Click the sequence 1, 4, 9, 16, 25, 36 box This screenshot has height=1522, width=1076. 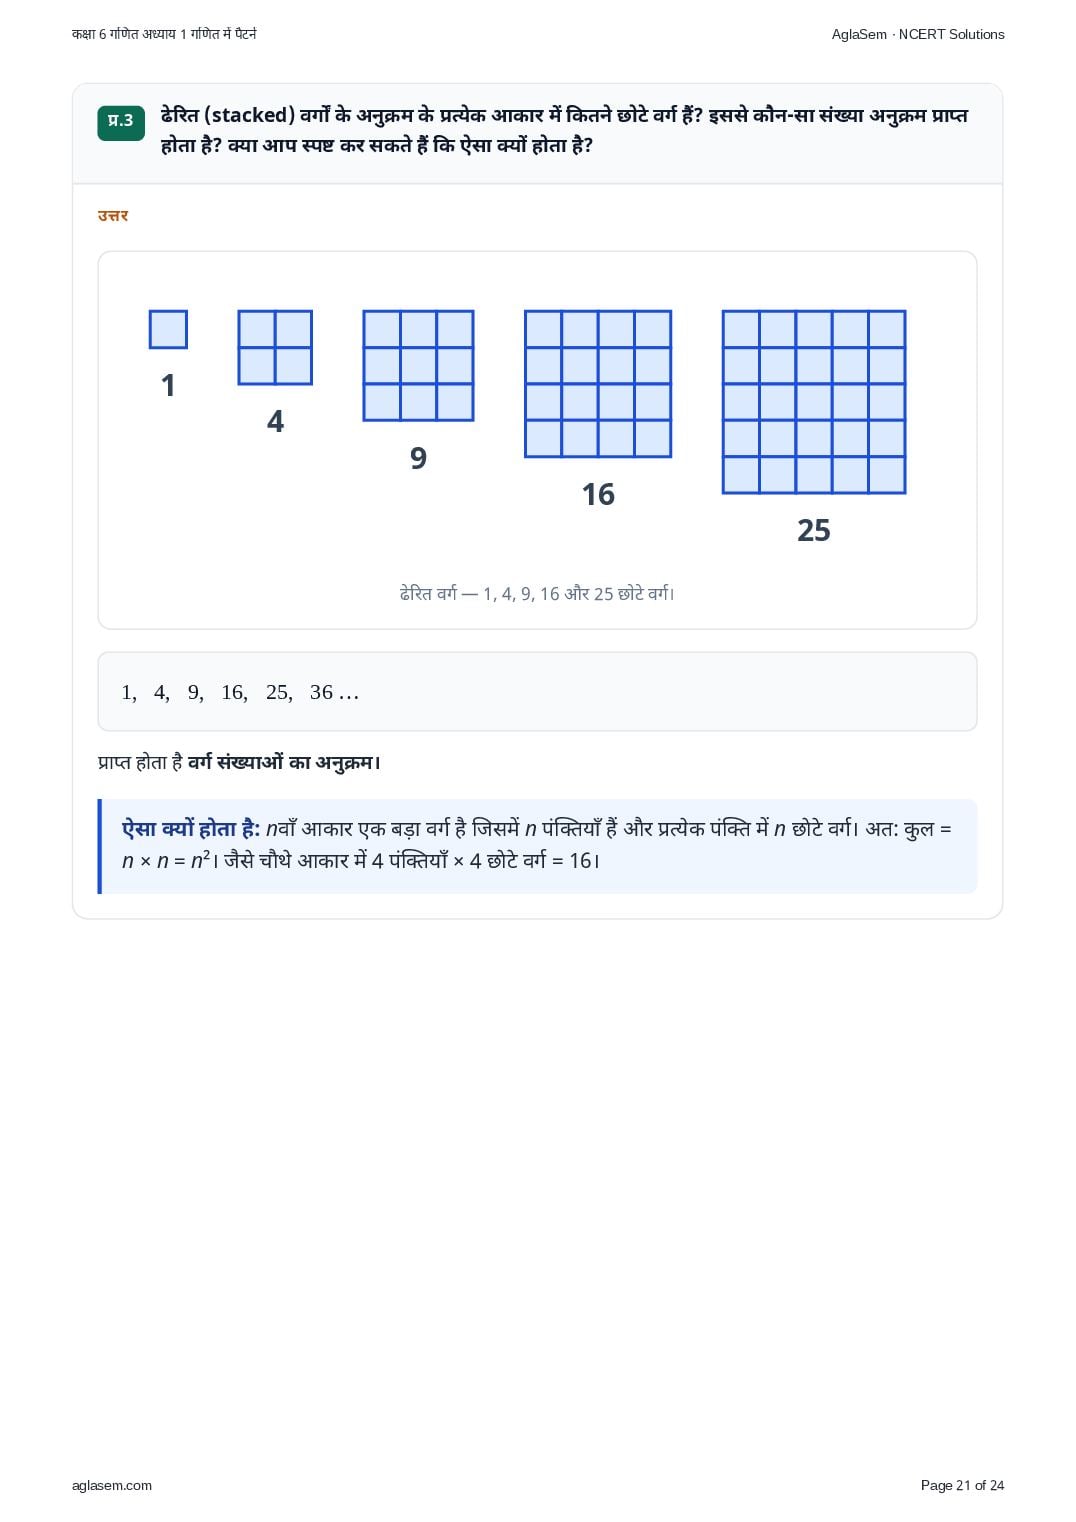[537, 692]
